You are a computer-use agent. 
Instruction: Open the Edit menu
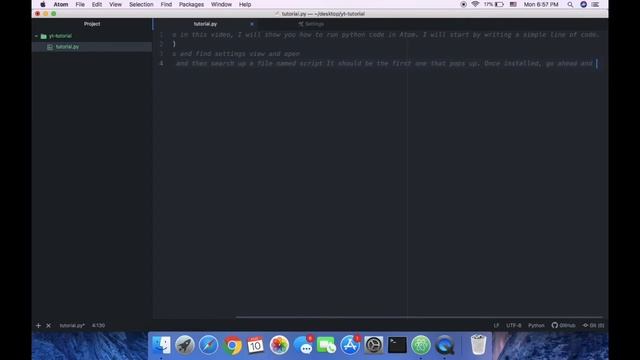click(x=97, y=4)
